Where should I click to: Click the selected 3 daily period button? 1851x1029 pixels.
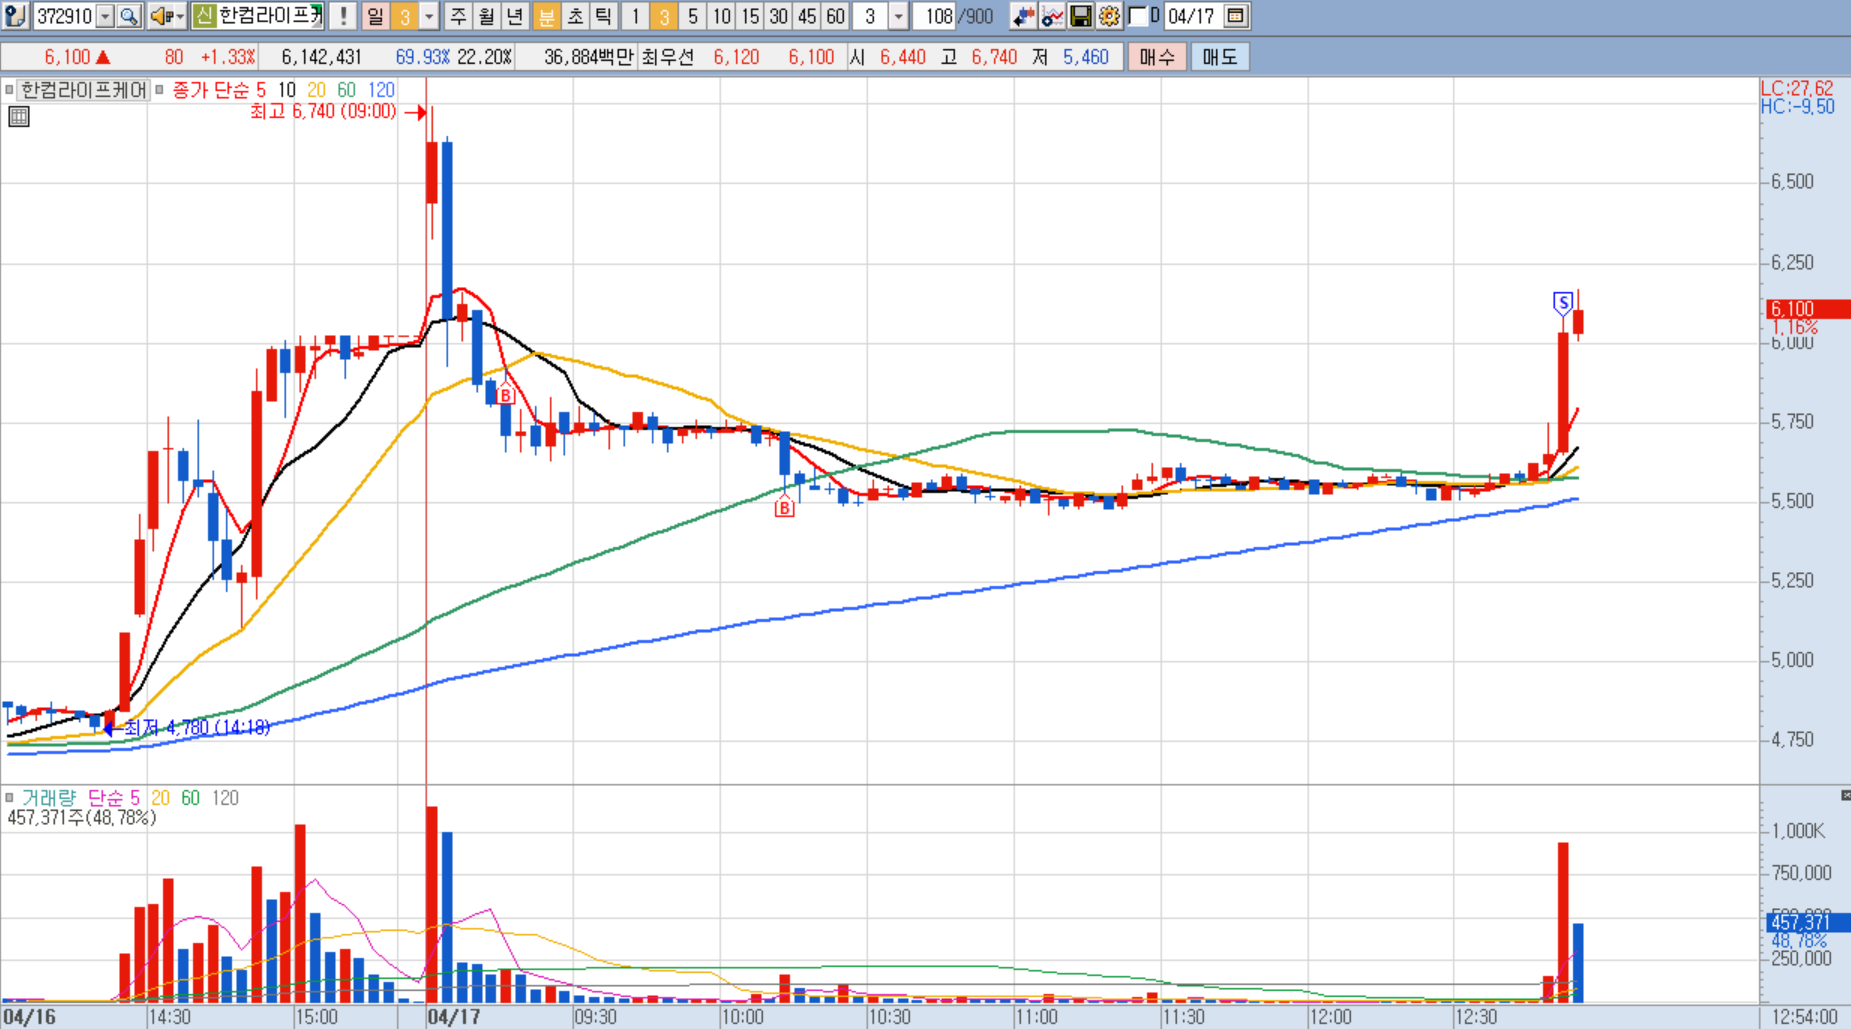click(404, 16)
